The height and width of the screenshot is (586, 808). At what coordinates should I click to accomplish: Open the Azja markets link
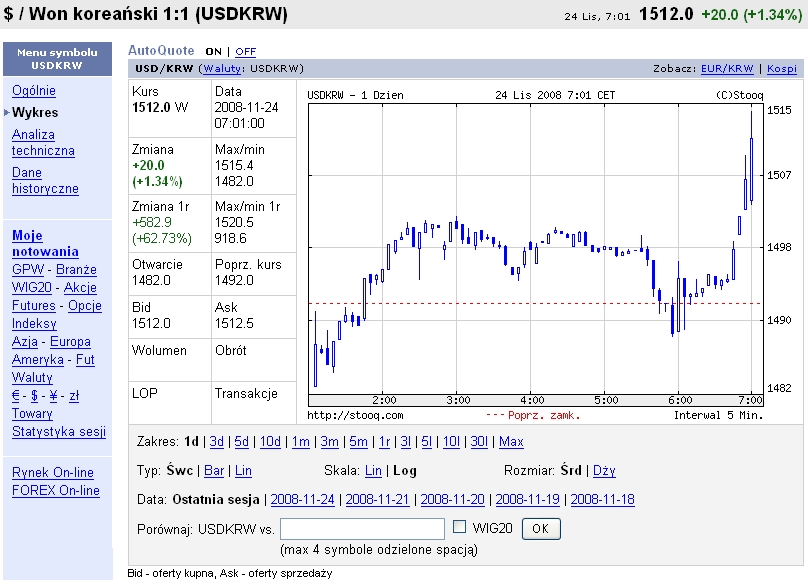[25, 342]
